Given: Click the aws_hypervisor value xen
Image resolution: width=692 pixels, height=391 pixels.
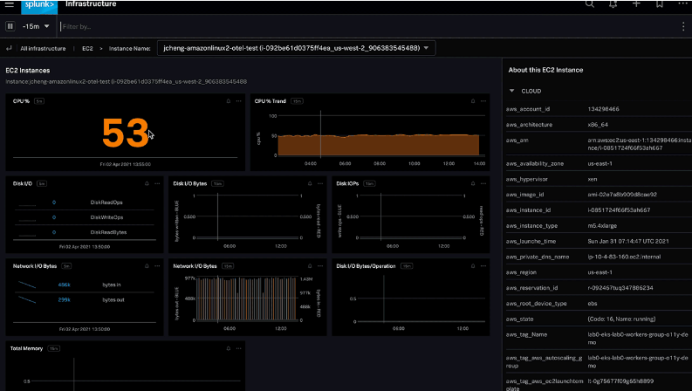Looking at the screenshot, I should [592, 179].
